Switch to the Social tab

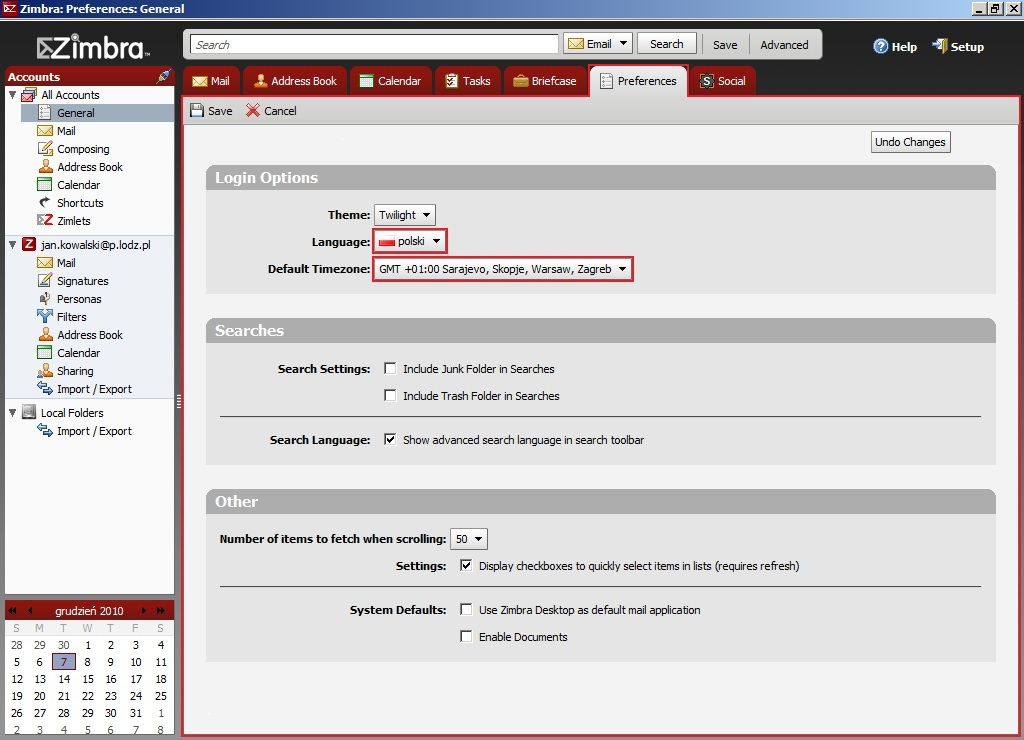(x=722, y=81)
